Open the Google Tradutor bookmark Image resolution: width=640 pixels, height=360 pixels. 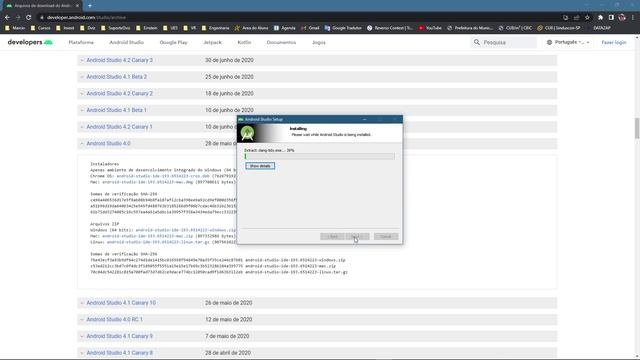pos(343,28)
